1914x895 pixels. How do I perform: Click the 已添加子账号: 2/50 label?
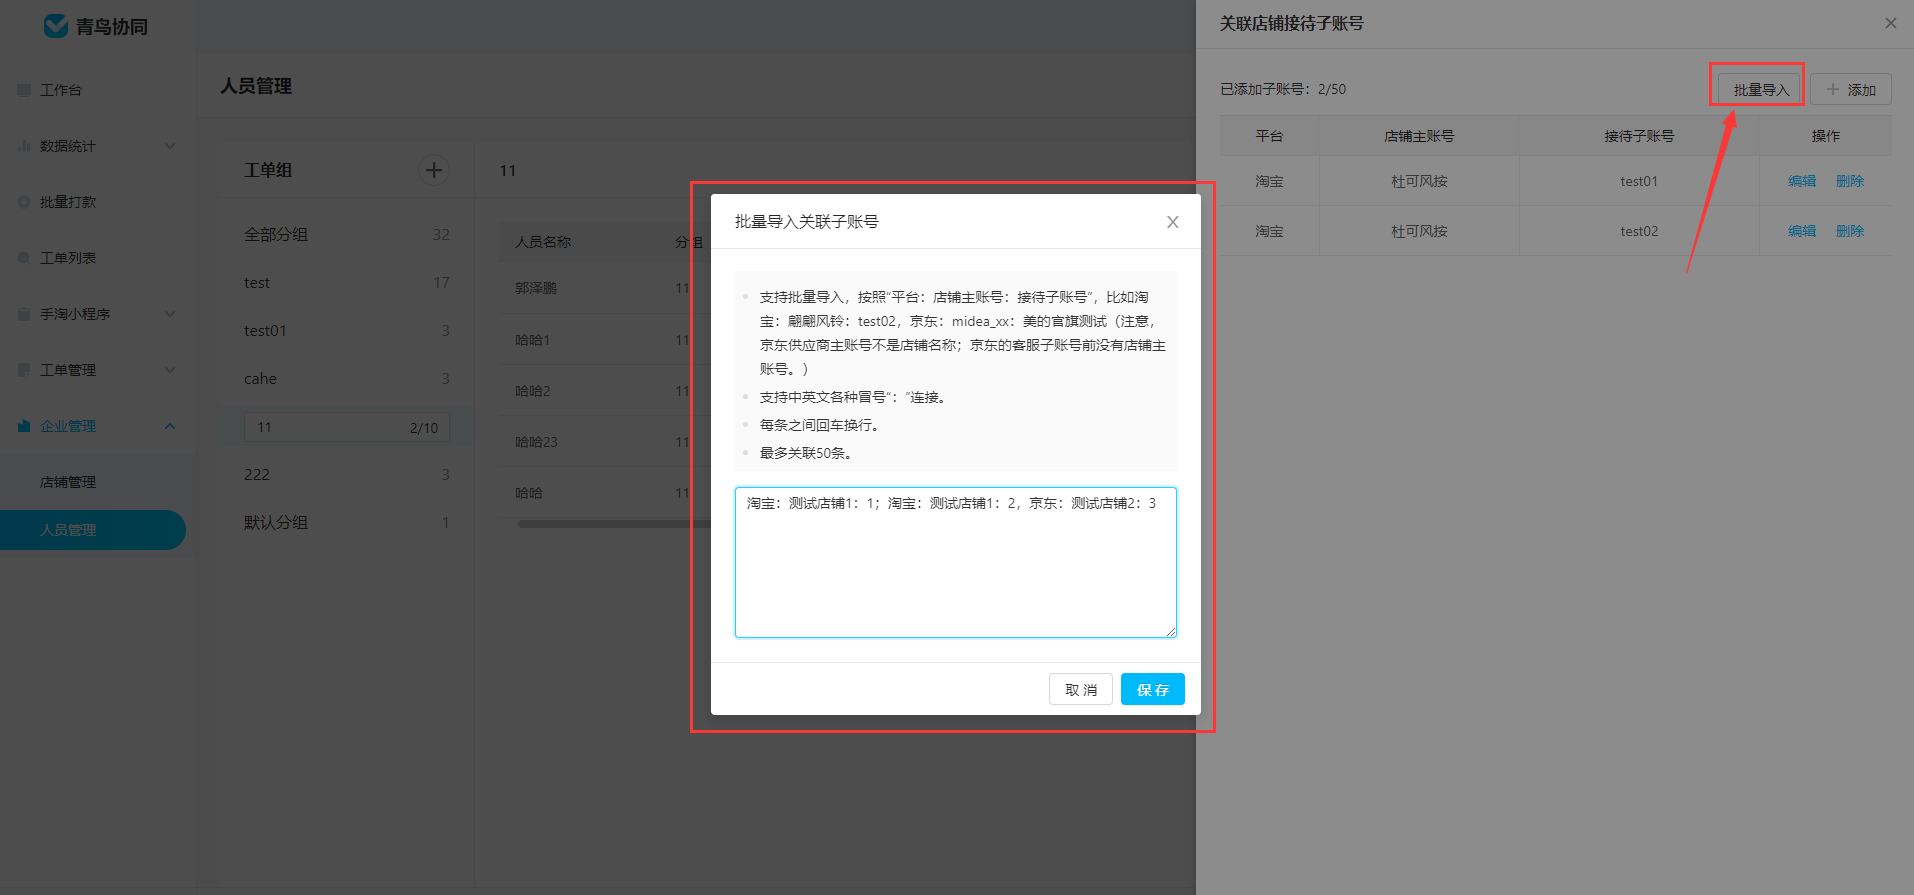(x=1283, y=89)
